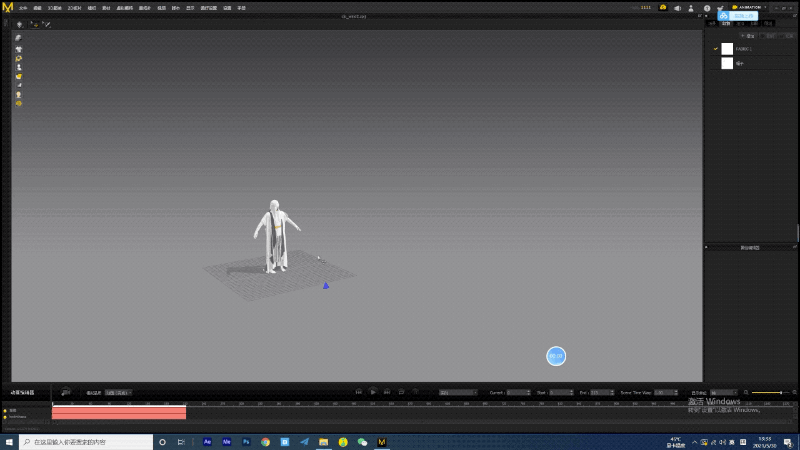Select the select/move arrow tool
Screen dimensions: 800x450
(34, 24)
